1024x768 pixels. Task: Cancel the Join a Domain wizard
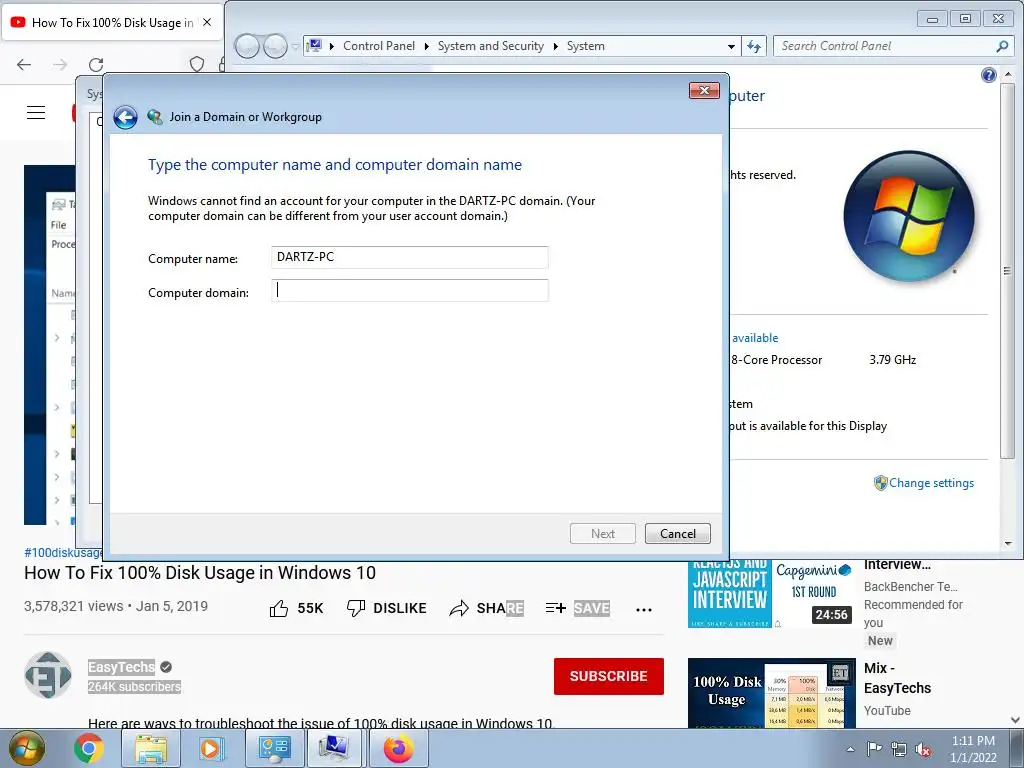click(x=677, y=534)
